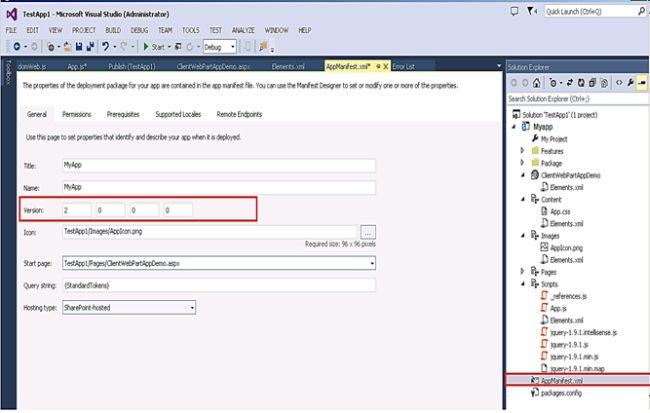Screen dimensions: 650x413
Task: Click the Find in Files toolbar icon
Action: 263,47
